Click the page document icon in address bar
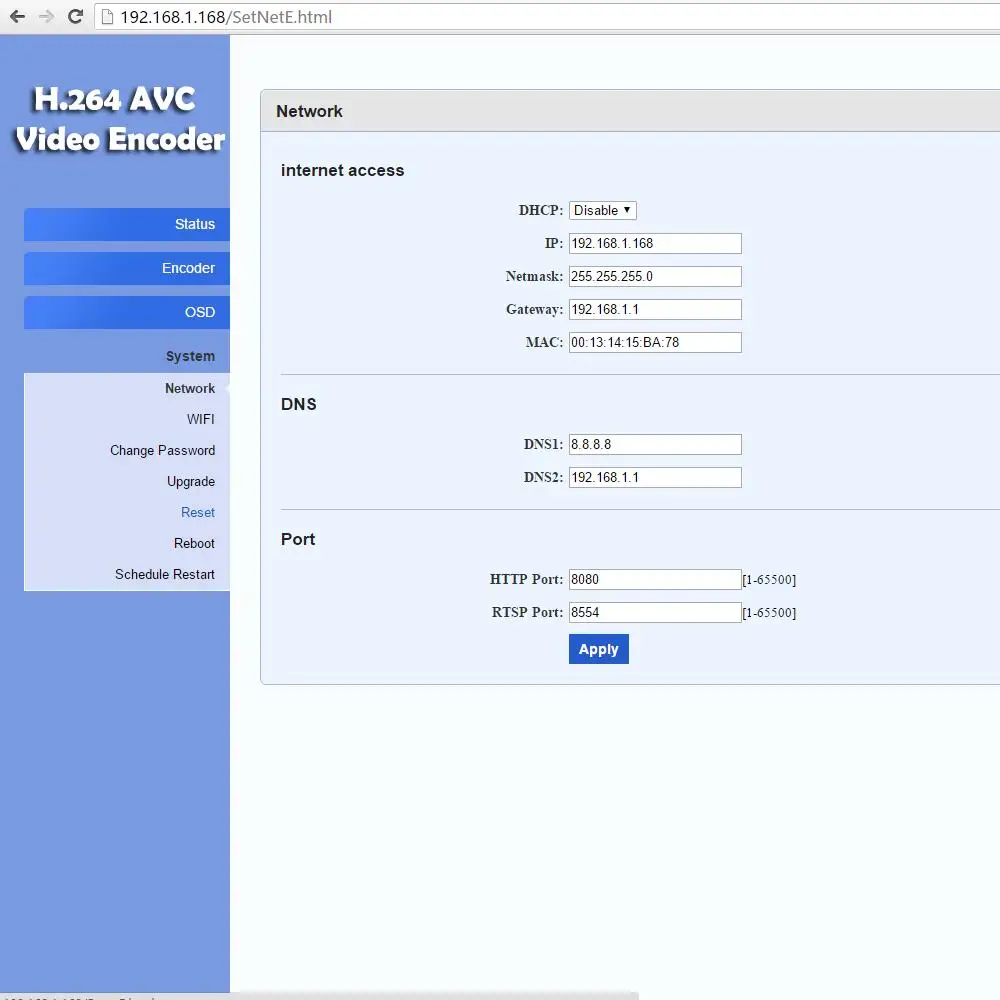Screen dimensions: 1000x1000 pyautogui.click(x=107, y=17)
